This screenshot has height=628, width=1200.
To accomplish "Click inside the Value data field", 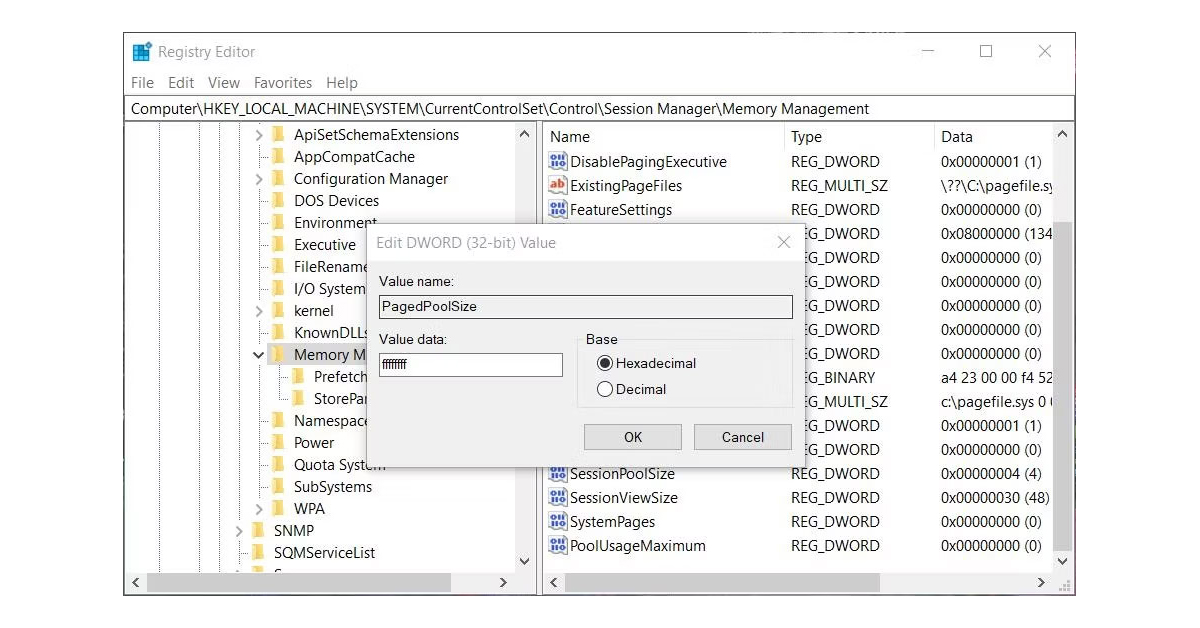I will click(470, 365).
